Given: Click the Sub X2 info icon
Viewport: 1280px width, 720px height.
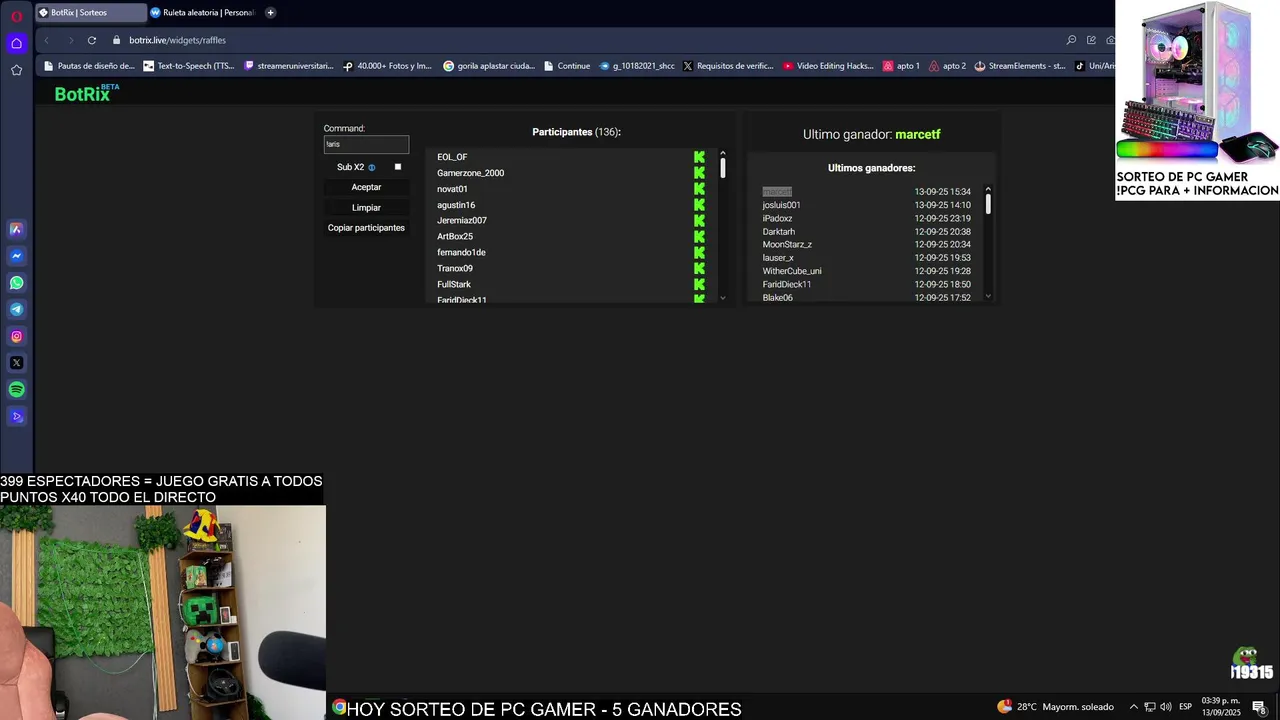Looking at the screenshot, I should 372,168.
